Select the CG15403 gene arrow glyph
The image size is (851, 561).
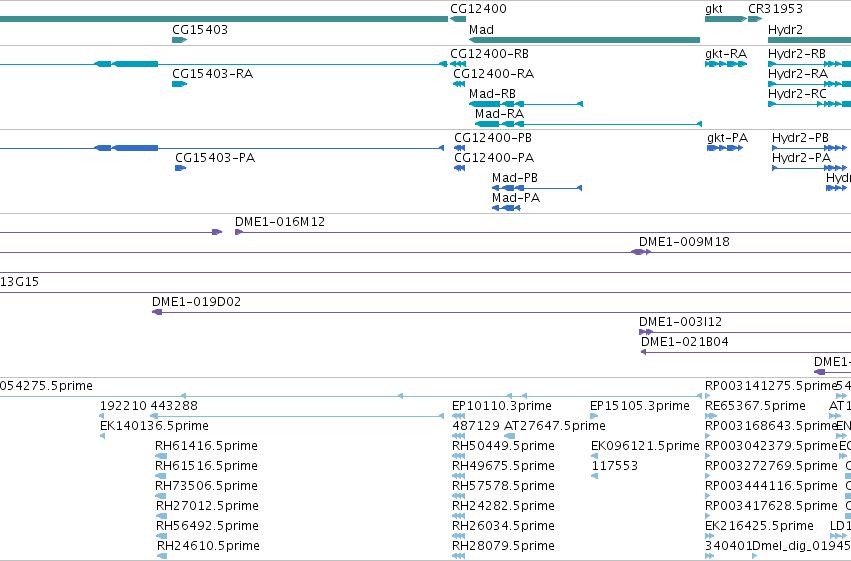[x=180, y=40]
